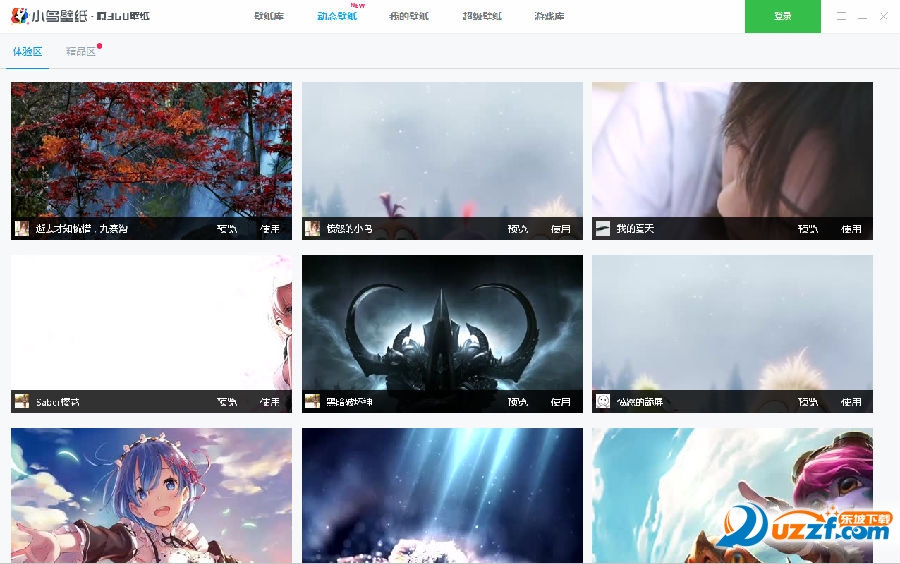Image resolution: width=900 pixels, height=564 pixels.
Task: Click 预览 on the red maple wallpaper
Action: [227, 229]
